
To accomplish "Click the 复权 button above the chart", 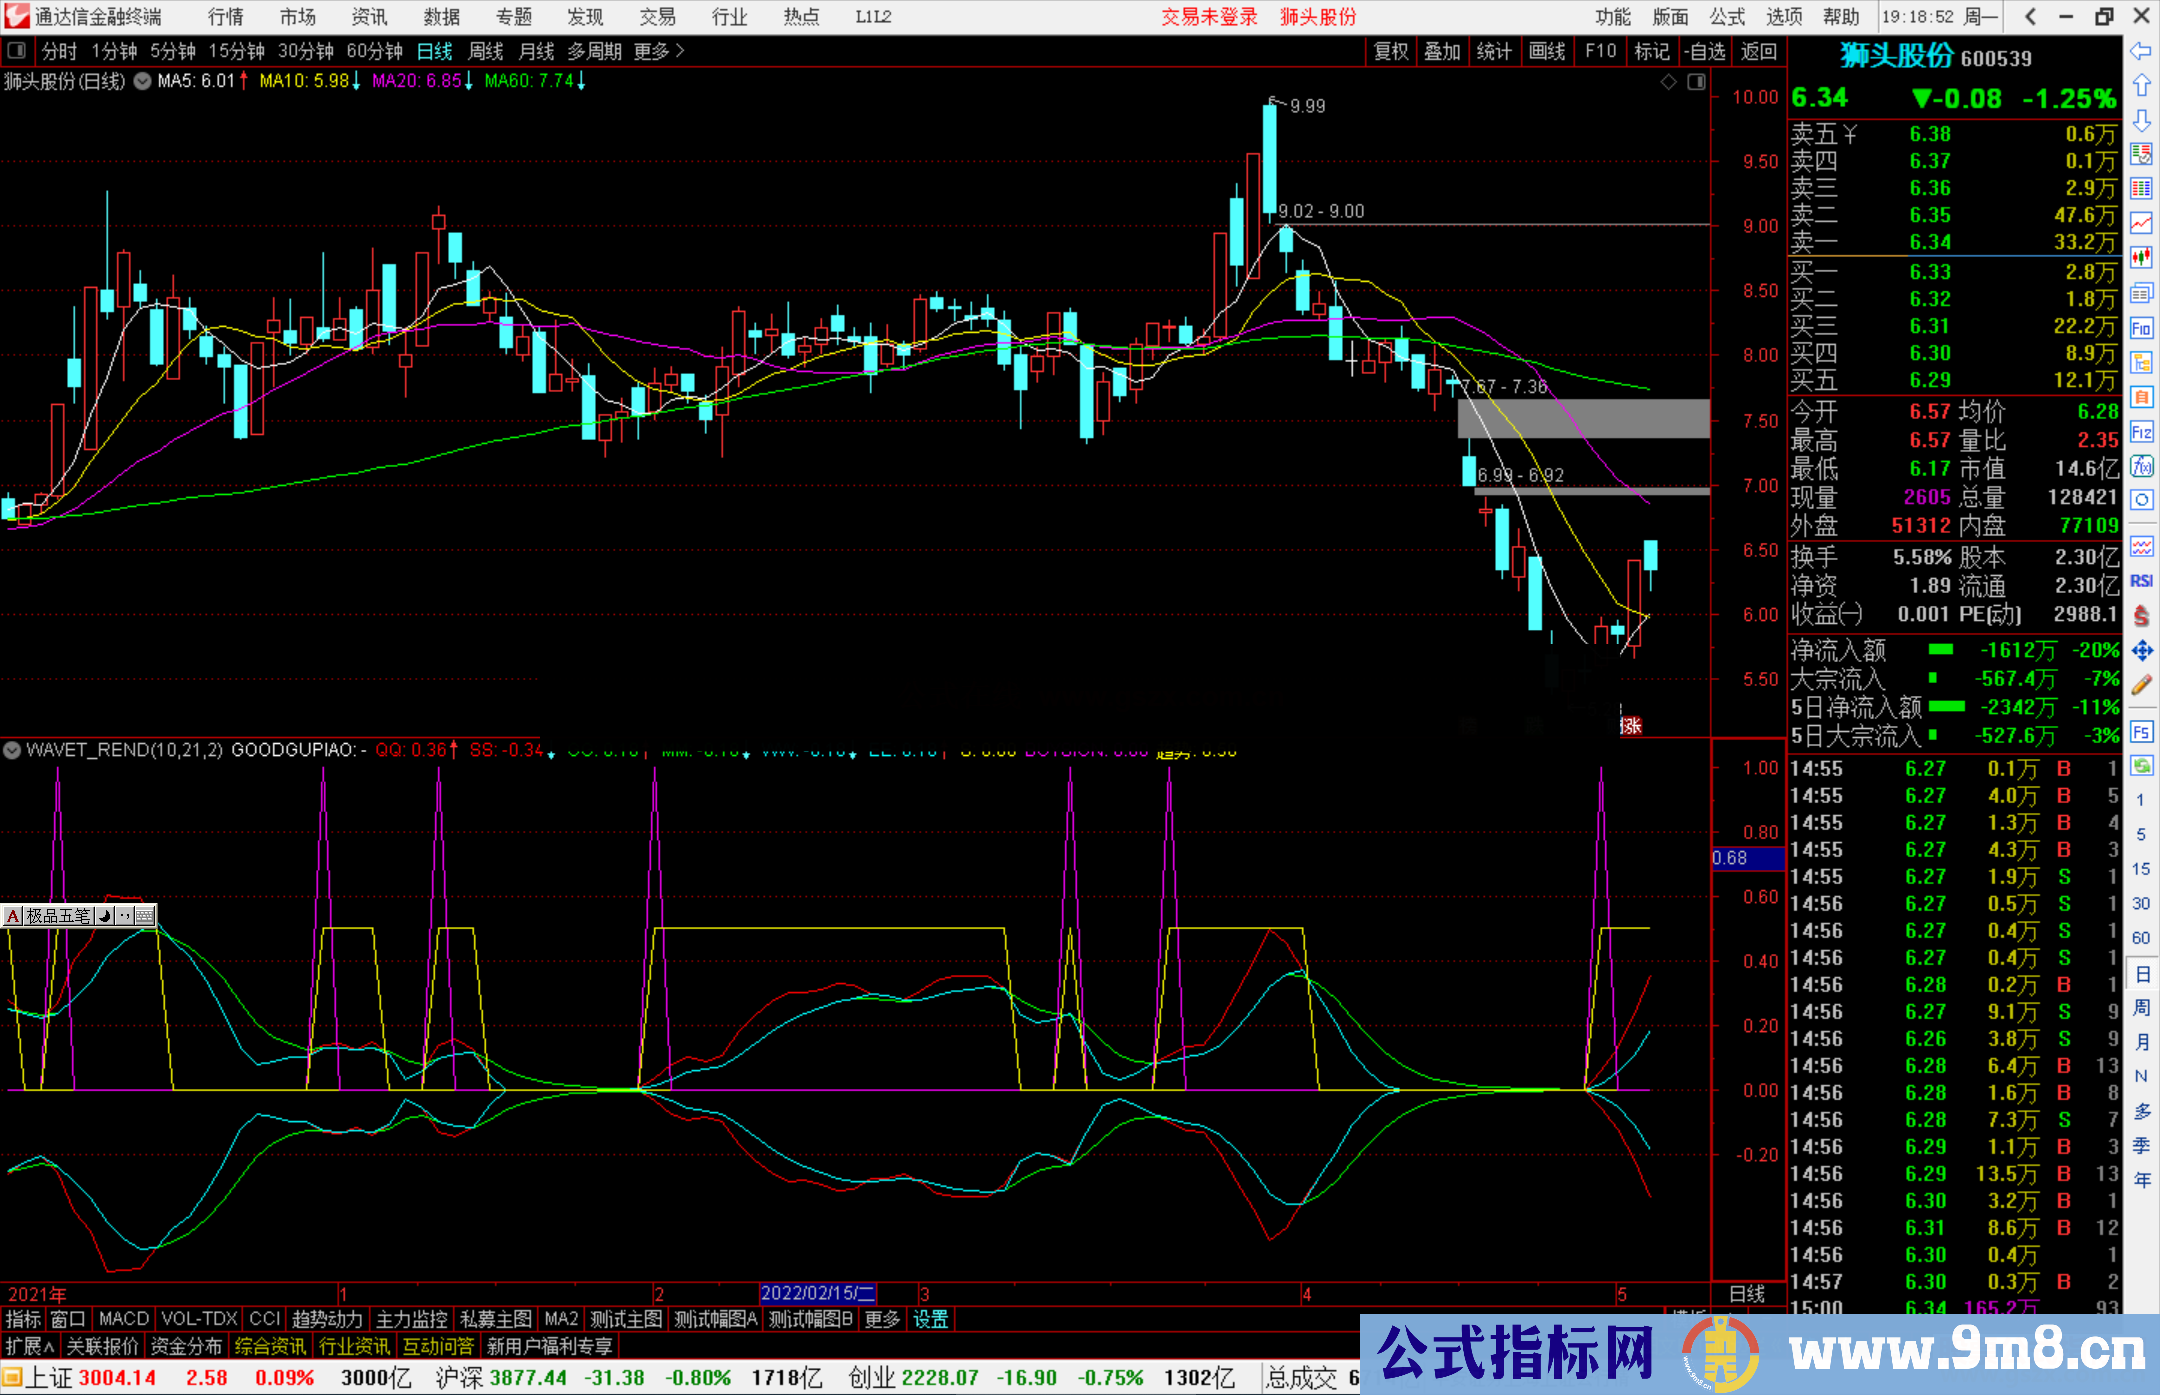I will [1390, 51].
